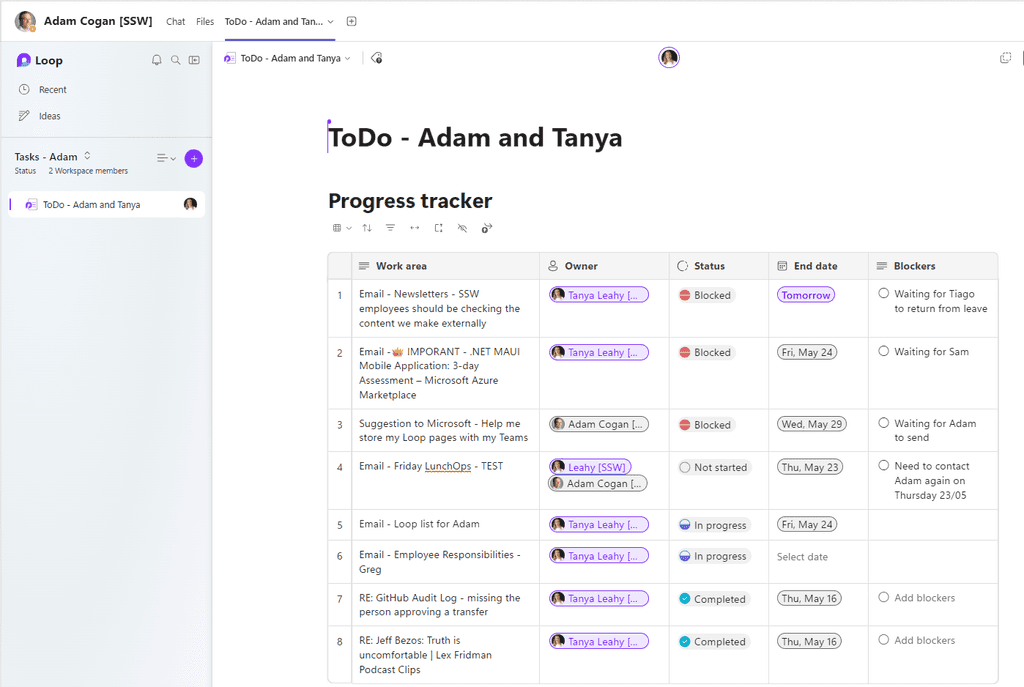Image resolution: width=1024 pixels, height=687 pixels.
Task: Create a new page with the purple plus button
Action: pyautogui.click(x=193, y=158)
